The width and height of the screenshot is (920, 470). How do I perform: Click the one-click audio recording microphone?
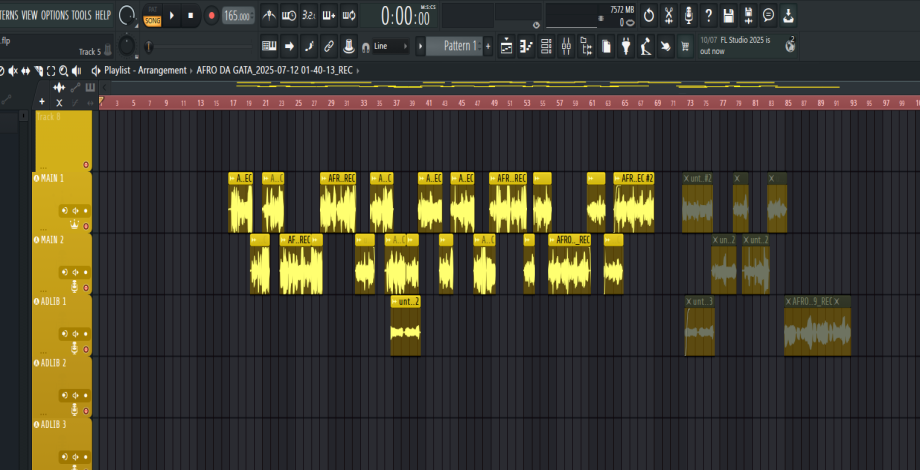click(689, 16)
